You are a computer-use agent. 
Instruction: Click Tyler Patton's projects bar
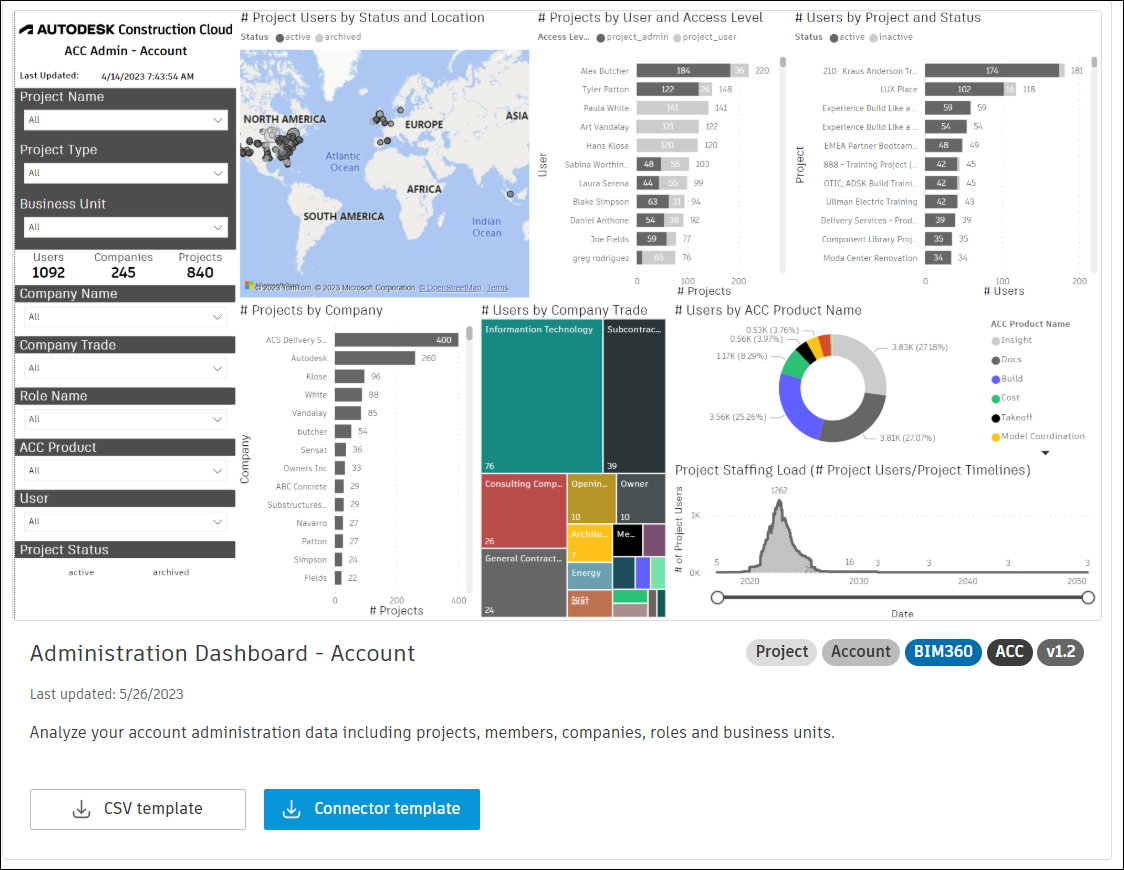point(674,89)
